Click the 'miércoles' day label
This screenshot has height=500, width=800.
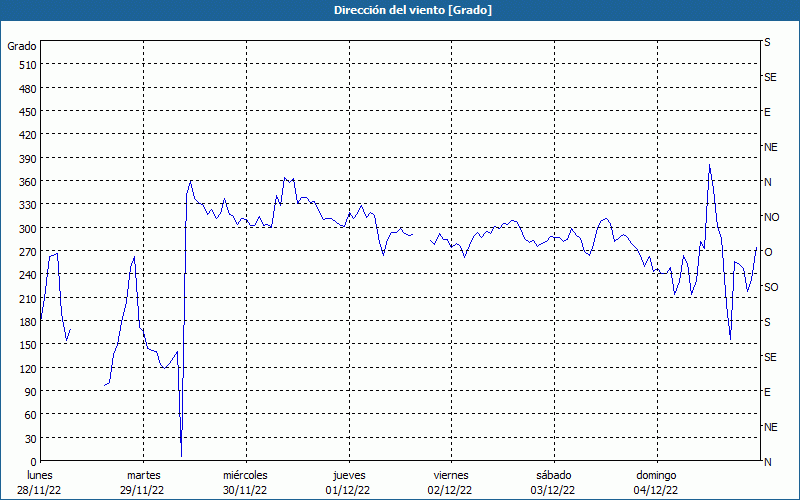click(245, 476)
